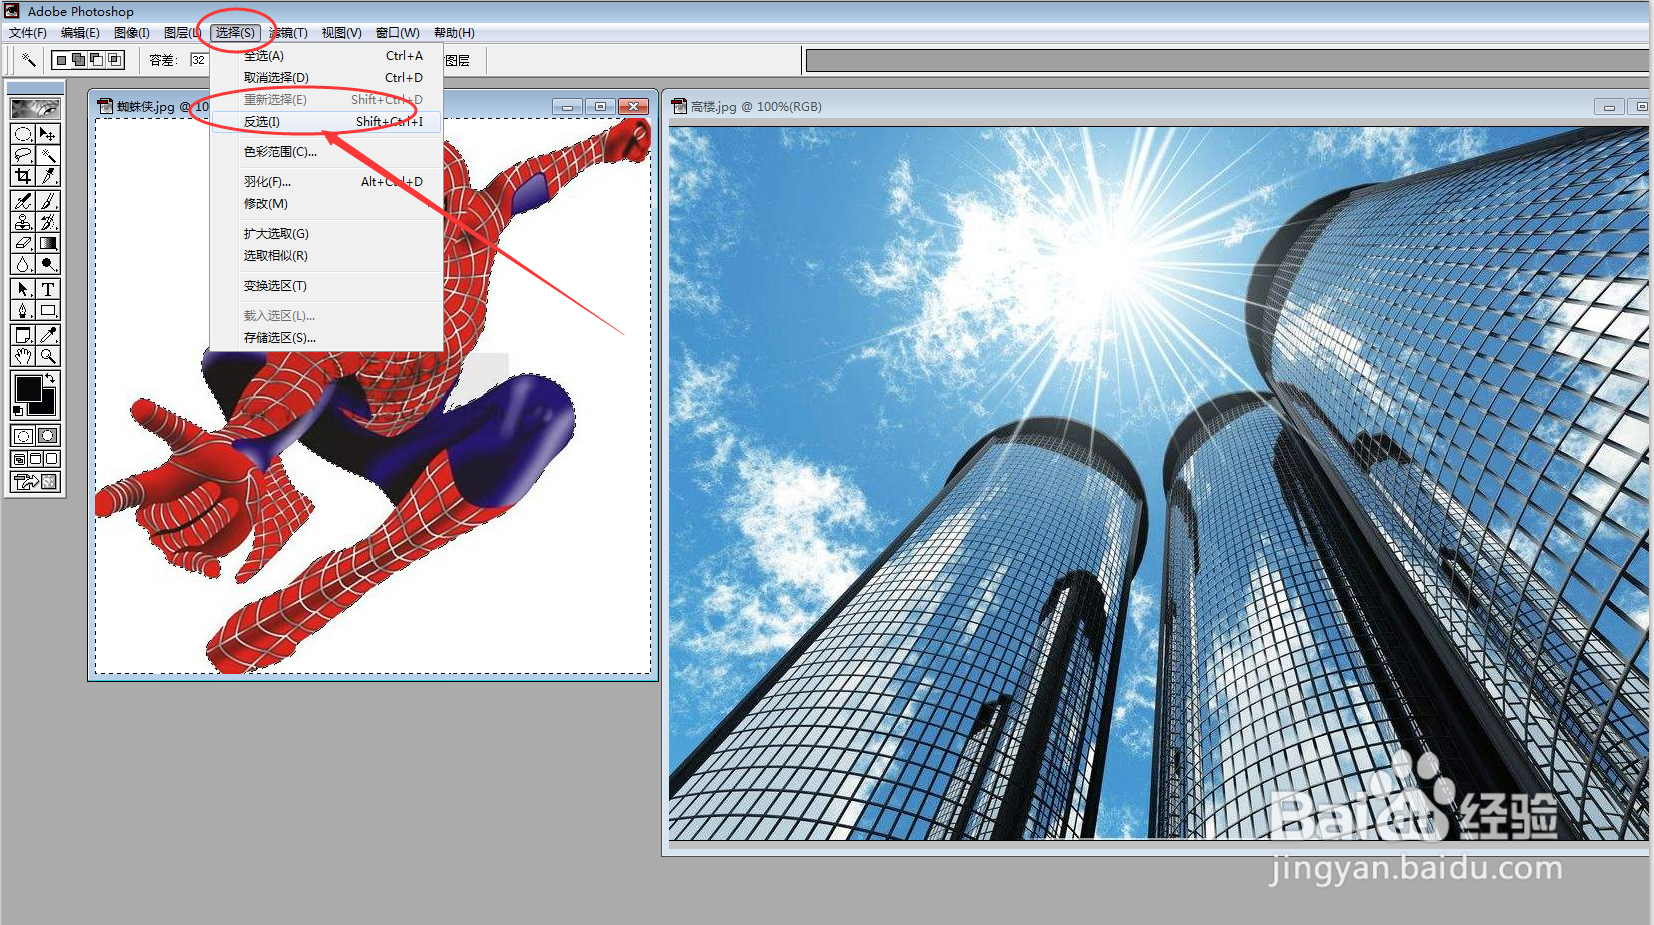
Task: Open the Magic Wand tool preset in options bar
Action: coord(28,60)
